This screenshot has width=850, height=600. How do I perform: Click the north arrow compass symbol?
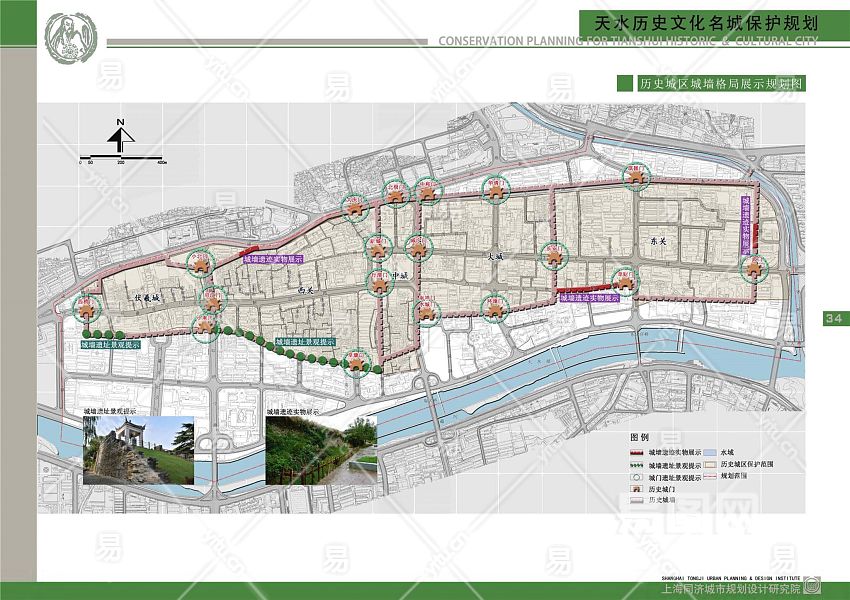pyautogui.click(x=120, y=136)
